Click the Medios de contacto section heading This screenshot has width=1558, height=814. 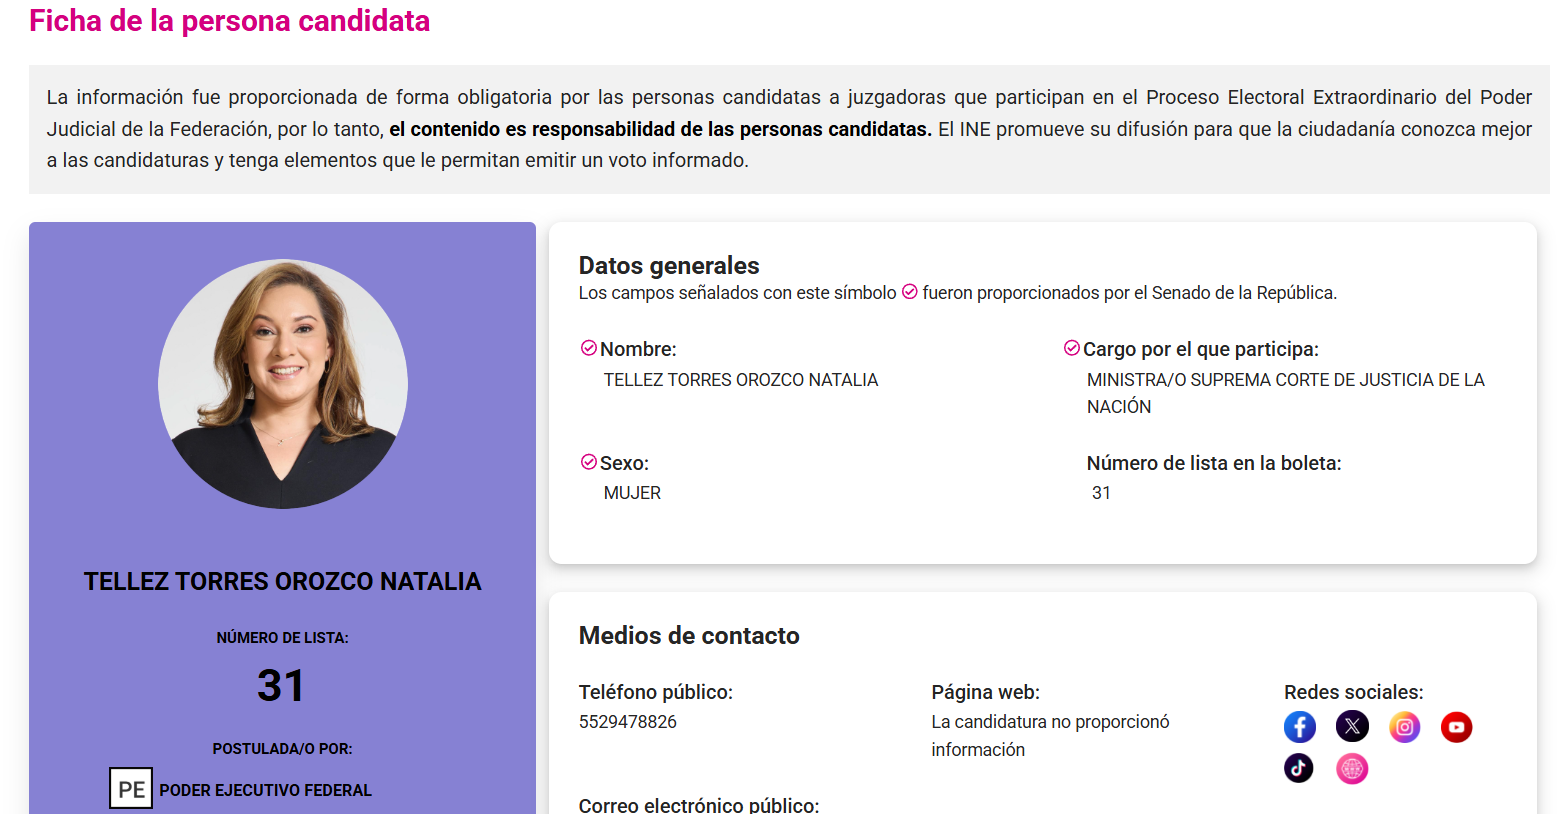tap(689, 635)
